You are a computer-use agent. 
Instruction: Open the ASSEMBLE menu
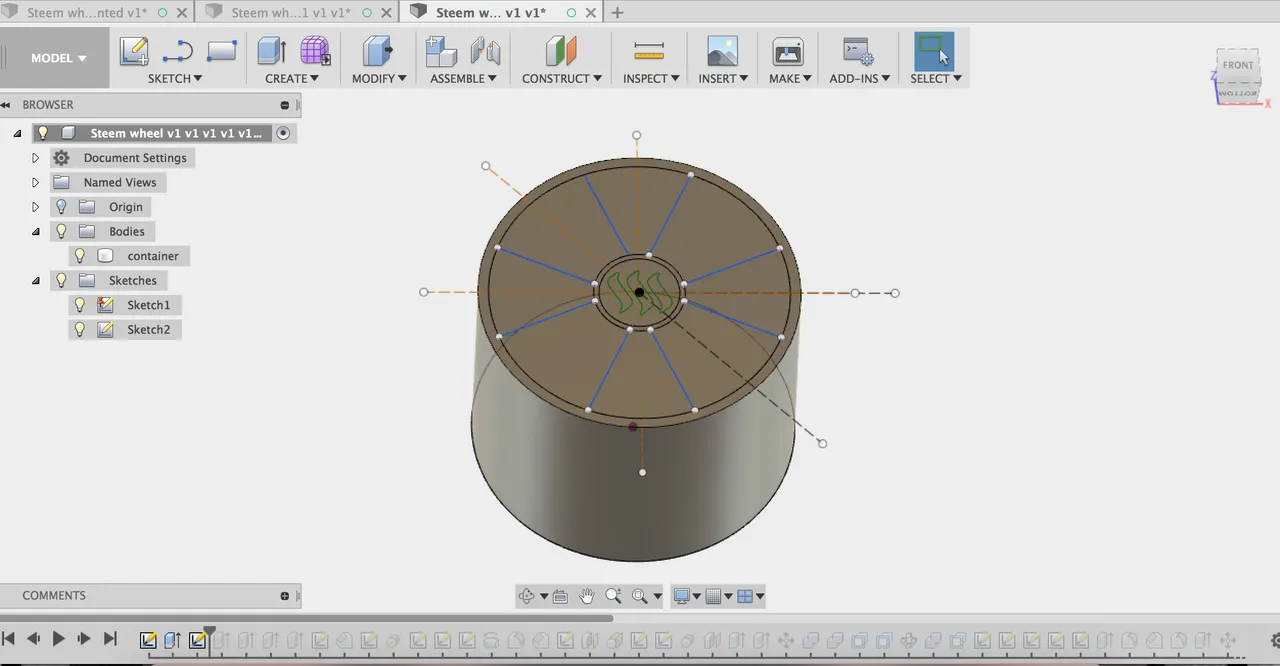[463, 78]
